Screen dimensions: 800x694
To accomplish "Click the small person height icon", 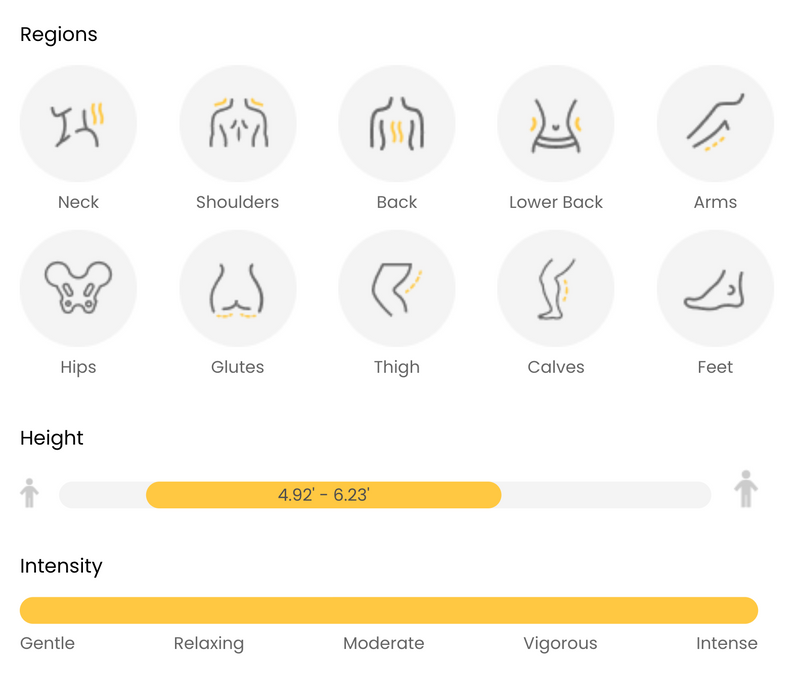I will click(30, 493).
